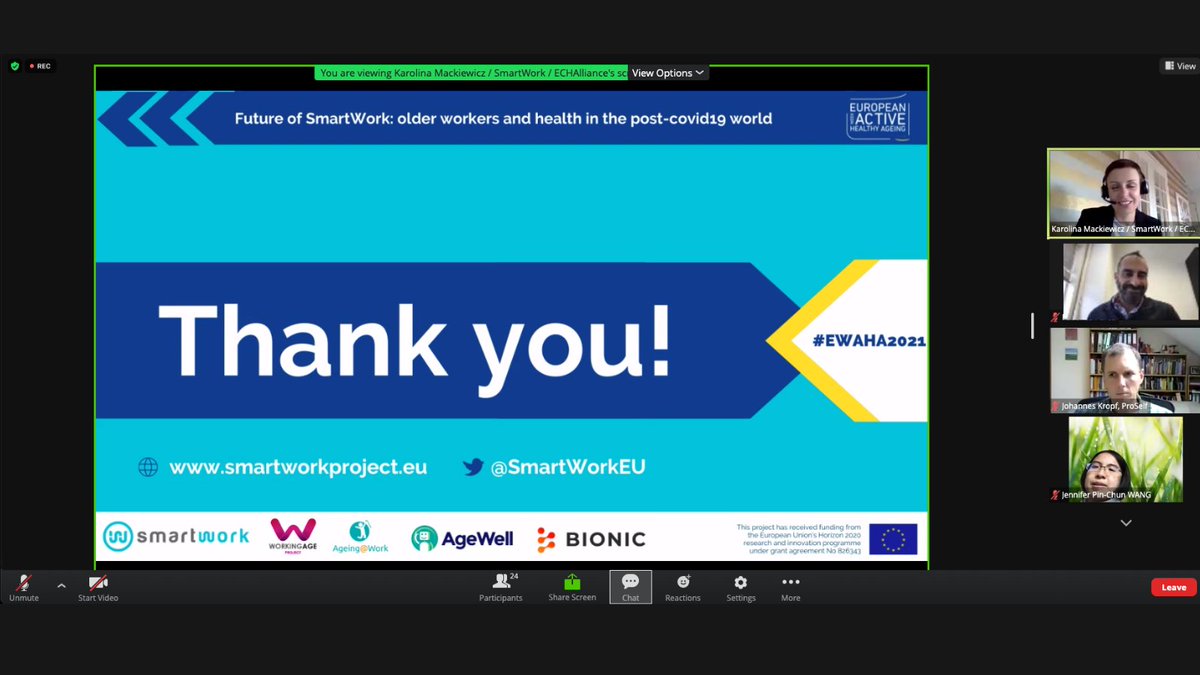Click the www.smartworkproject.eu link on slide
The height and width of the screenshot is (675, 1200).
[x=298, y=467]
